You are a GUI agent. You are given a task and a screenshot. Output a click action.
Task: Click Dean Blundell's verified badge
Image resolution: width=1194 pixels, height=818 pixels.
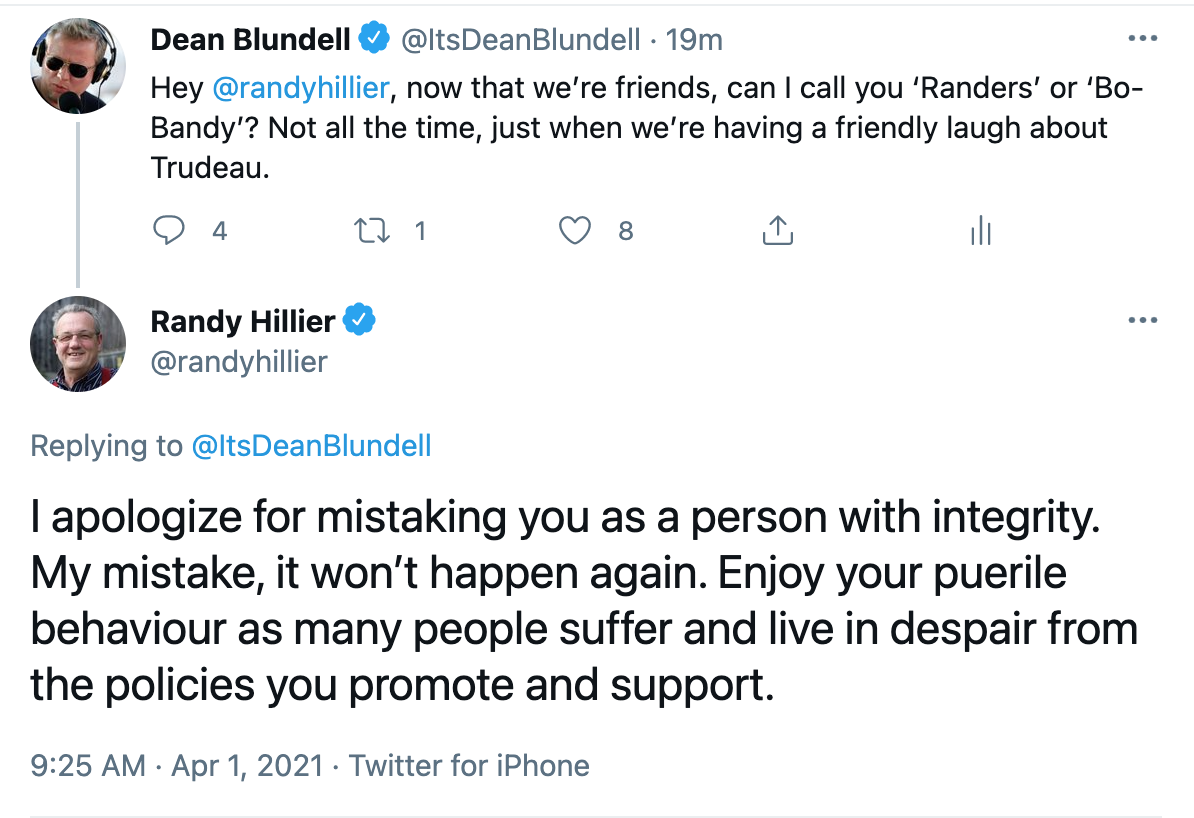coord(374,38)
